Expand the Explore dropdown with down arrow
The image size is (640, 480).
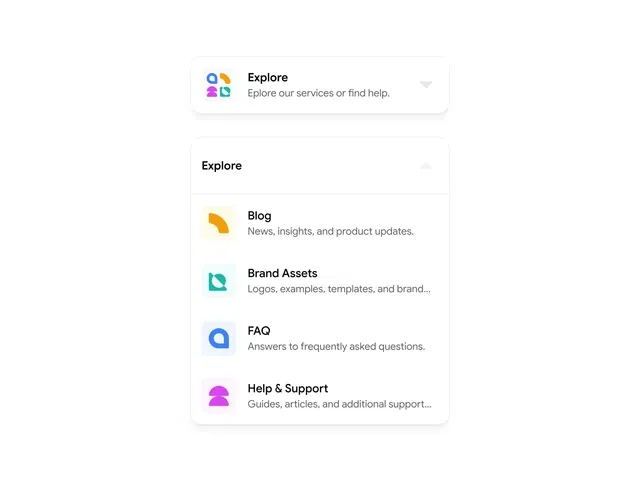426,84
